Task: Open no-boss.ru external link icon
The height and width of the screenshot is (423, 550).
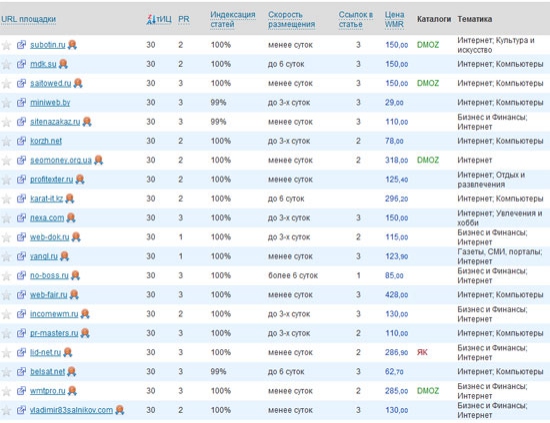Action: [x=21, y=275]
